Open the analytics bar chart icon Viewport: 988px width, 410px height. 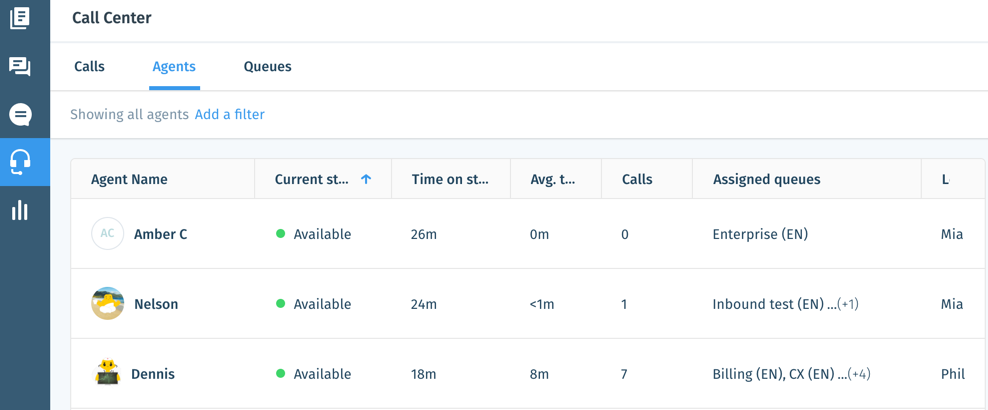[x=20, y=210]
